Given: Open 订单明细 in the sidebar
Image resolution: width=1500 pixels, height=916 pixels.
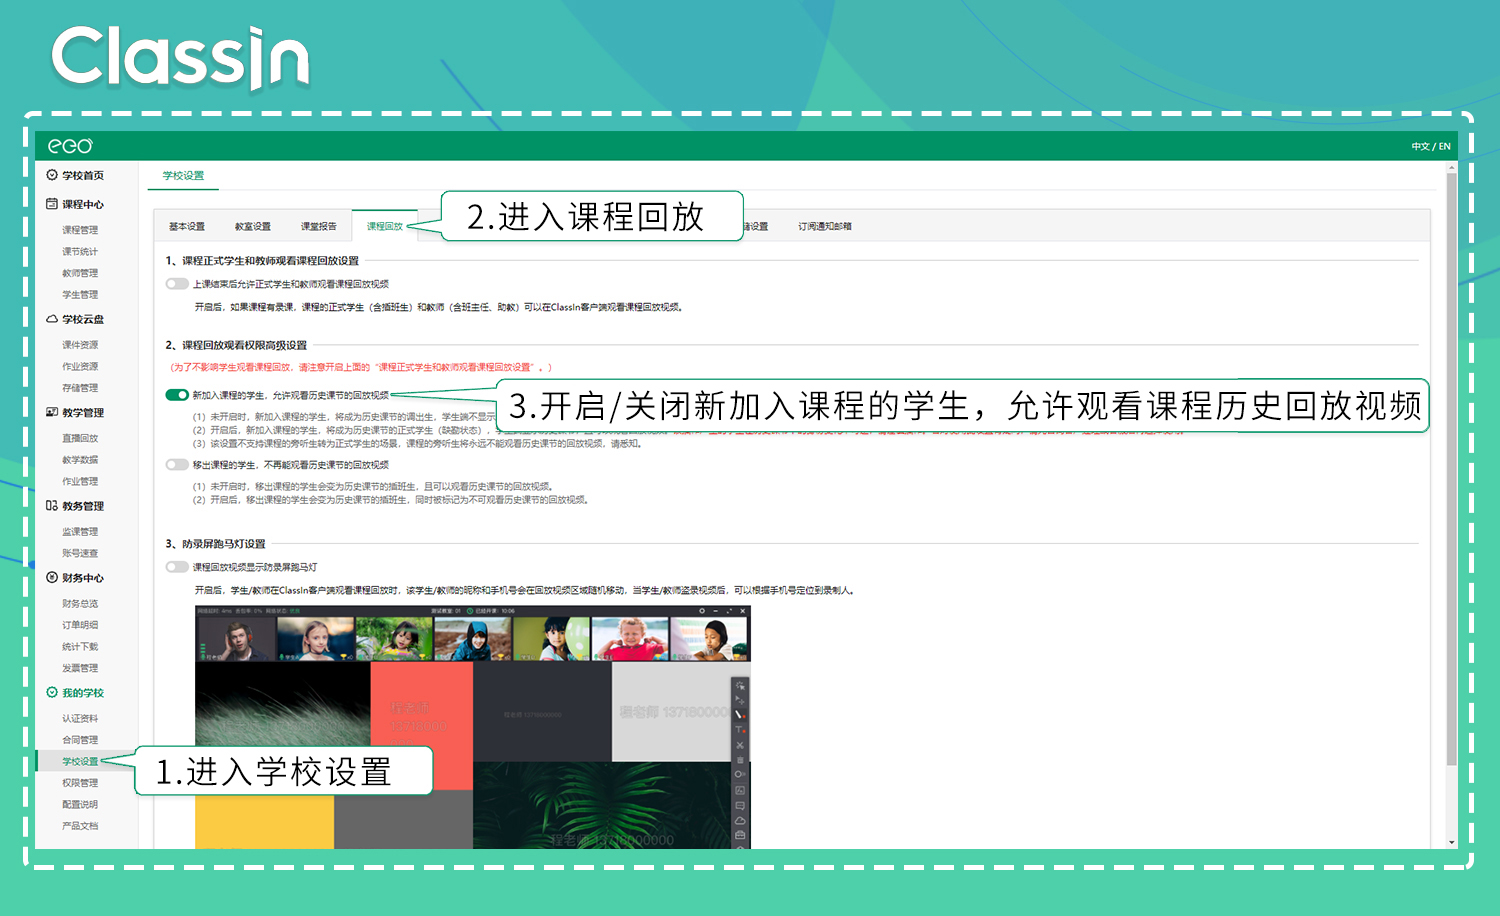Looking at the screenshot, I should pyautogui.click(x=80, y=625).
